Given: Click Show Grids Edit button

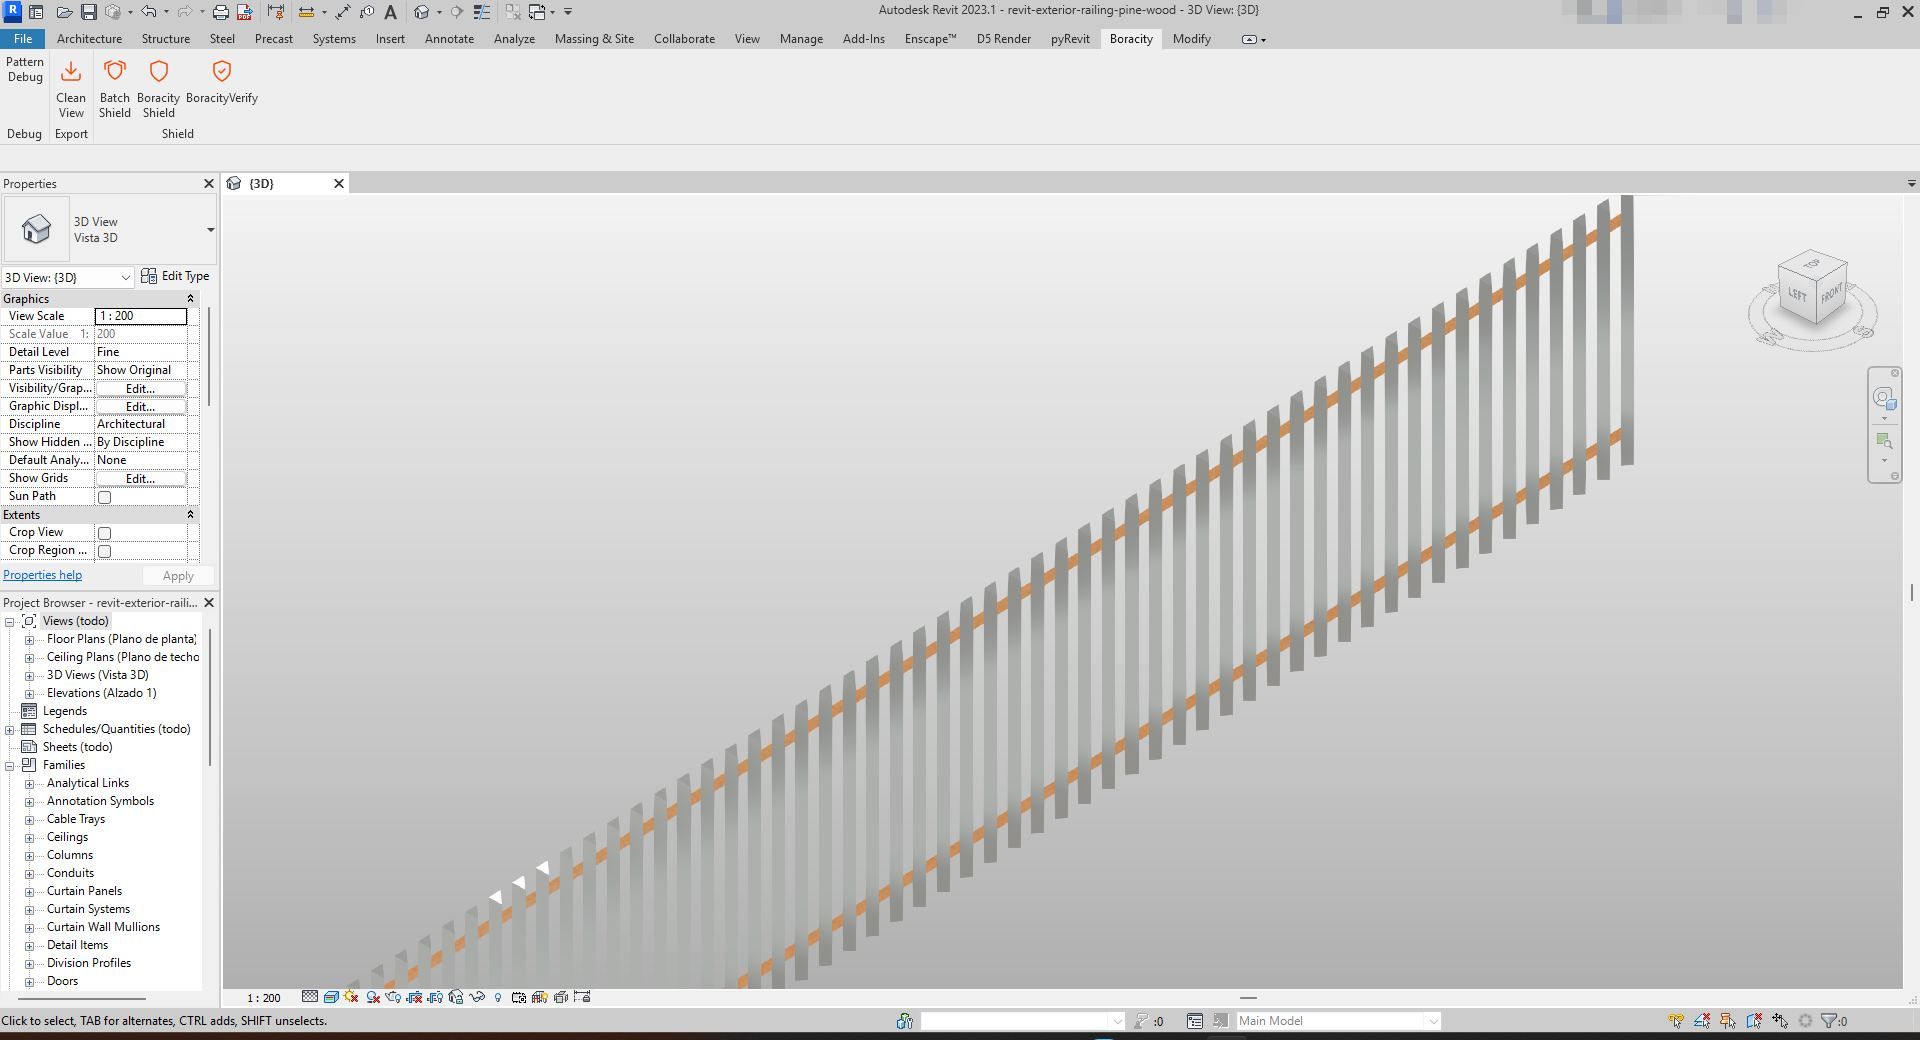Looking at the screenshot, I should pyautogui.click(x=140, y=479).
